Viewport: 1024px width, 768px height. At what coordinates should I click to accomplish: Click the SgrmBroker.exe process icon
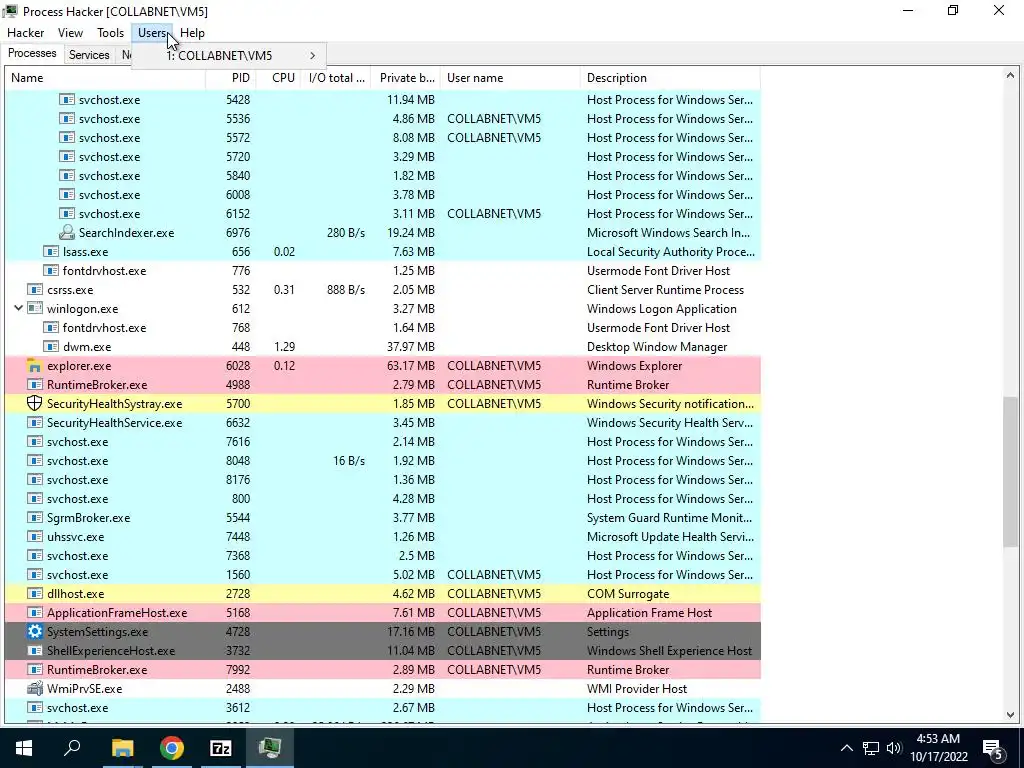pyautogui.click(x=35, y=517)
